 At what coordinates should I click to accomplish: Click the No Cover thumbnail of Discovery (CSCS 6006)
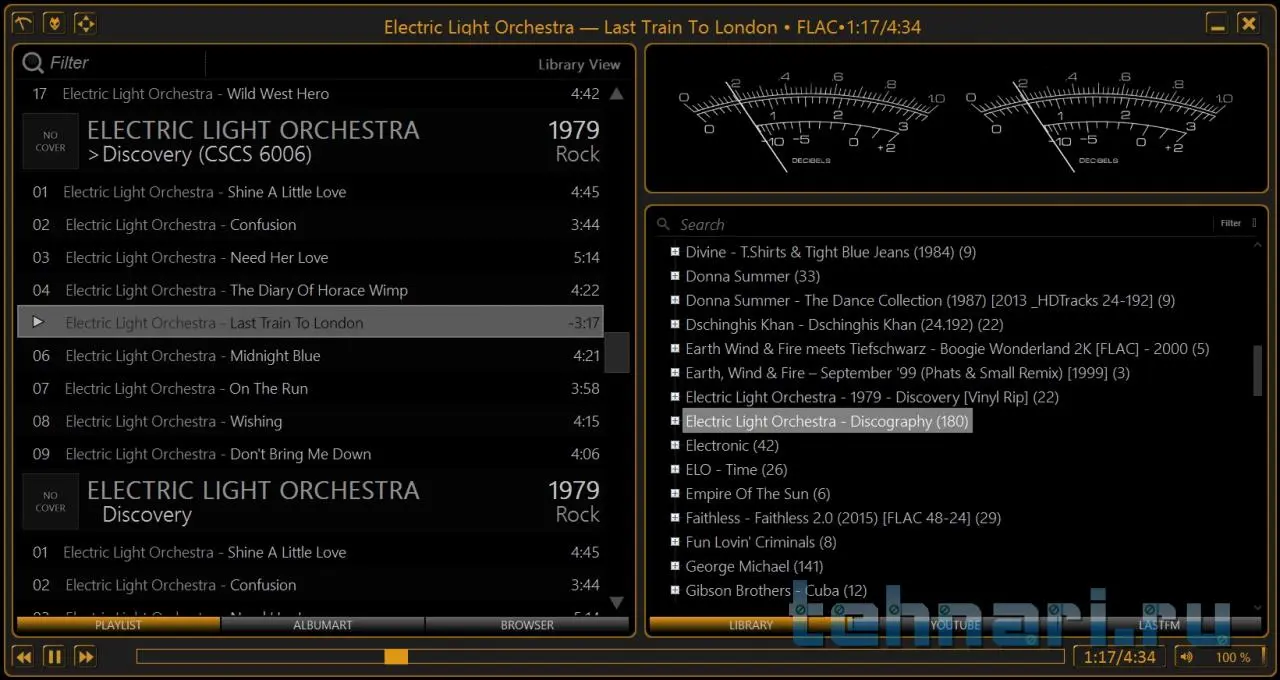point(50,141)
